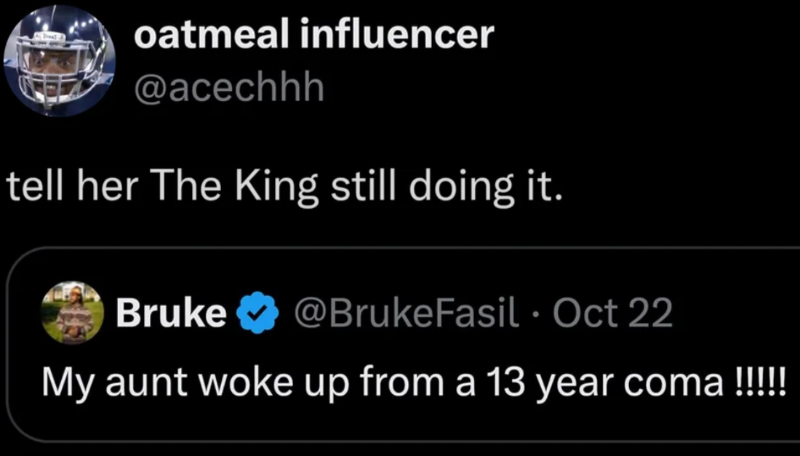
Task: Click the @acechhh handle
Action: click(x=228, y=90)
